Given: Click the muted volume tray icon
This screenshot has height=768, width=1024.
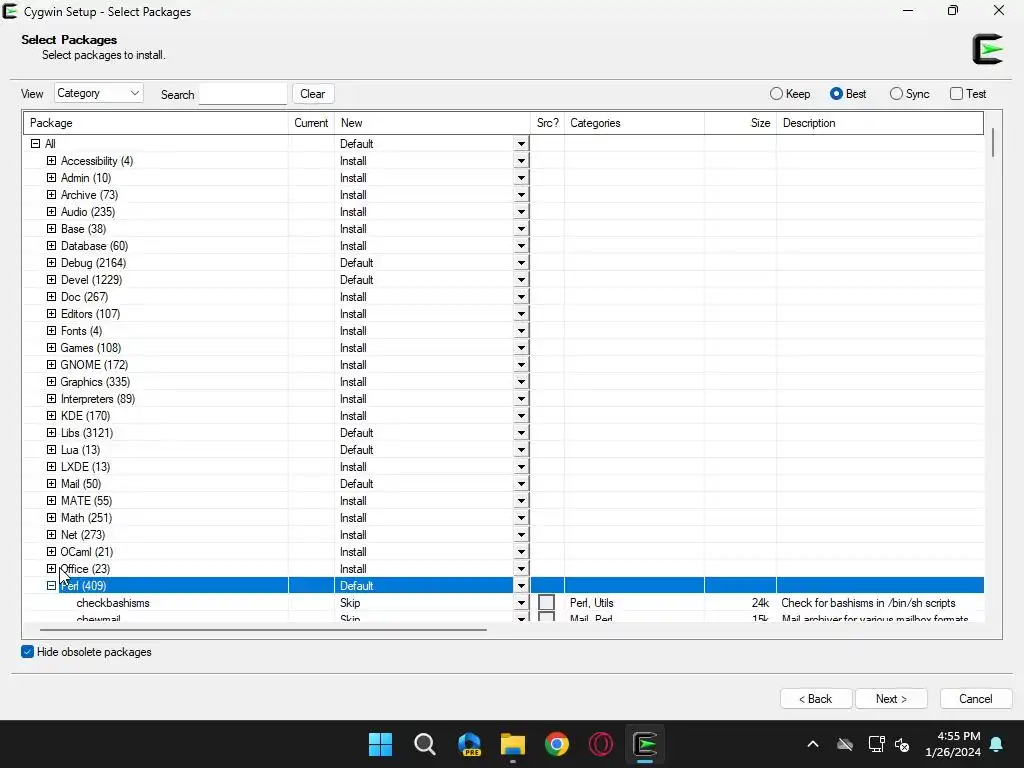Looking at the screenshot, I should 902,744.
